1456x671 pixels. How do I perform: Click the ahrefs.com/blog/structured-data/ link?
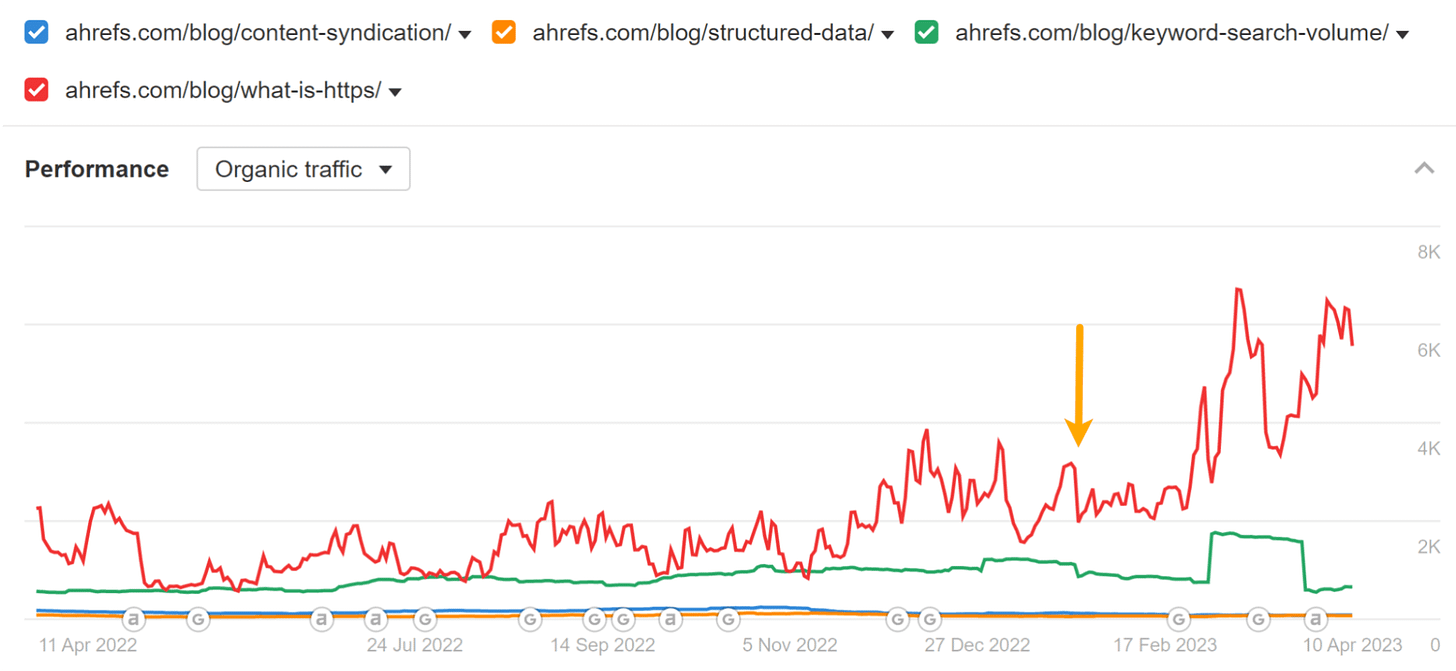(702, 32)
